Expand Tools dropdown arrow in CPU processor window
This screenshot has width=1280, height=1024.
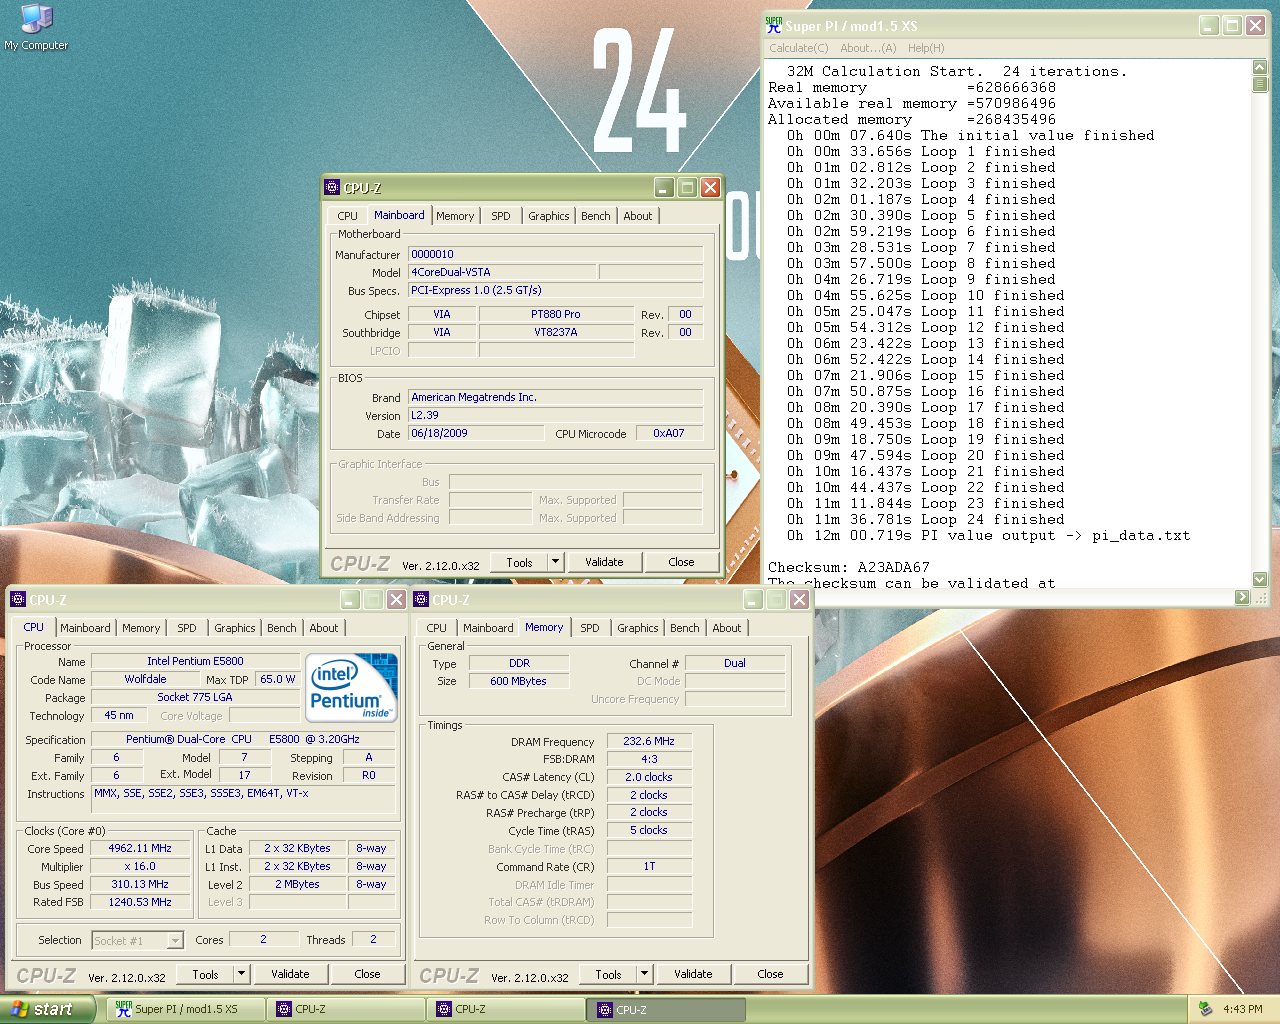click(x=241, y=974)
